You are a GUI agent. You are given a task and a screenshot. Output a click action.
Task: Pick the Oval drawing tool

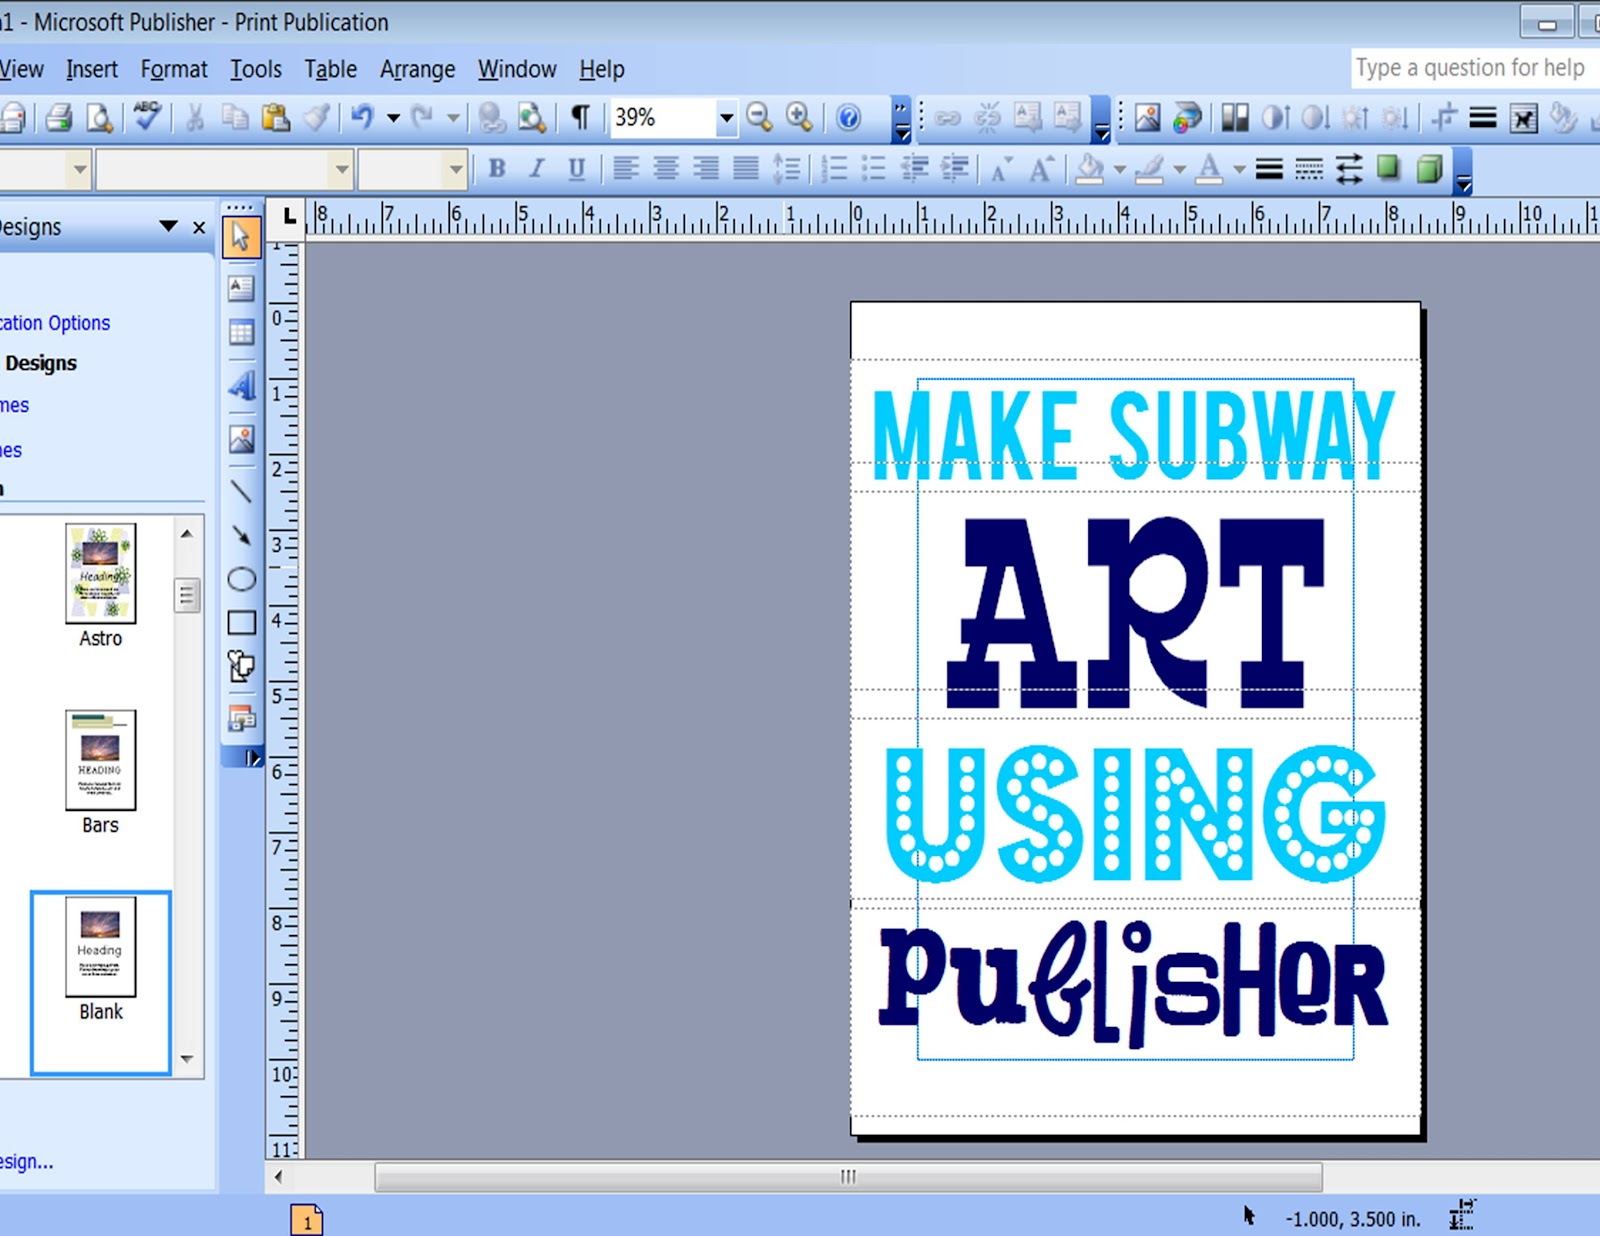241,578
